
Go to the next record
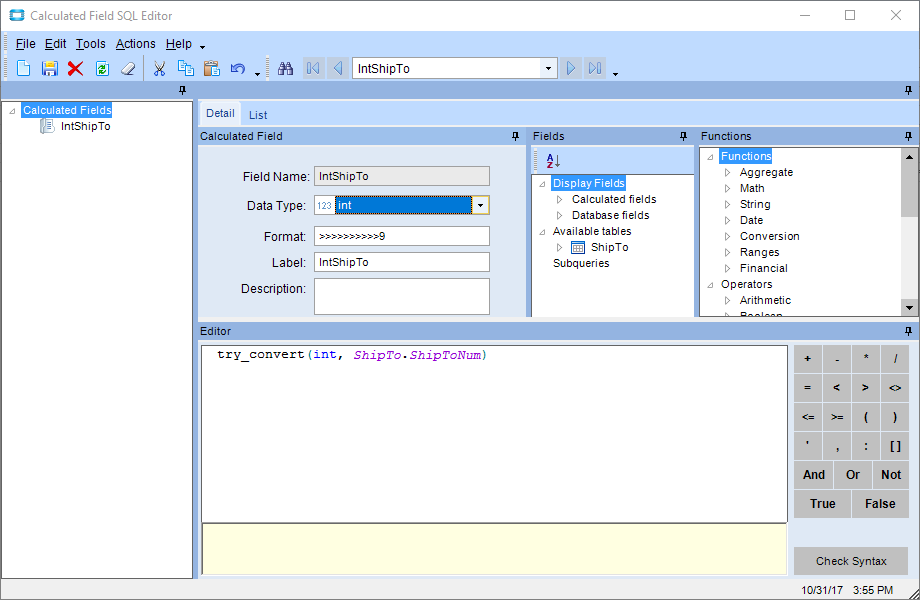(570, 69)
